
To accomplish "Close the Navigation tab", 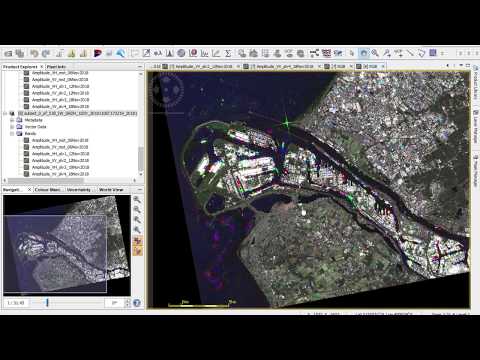I will (x=29, y=190).
